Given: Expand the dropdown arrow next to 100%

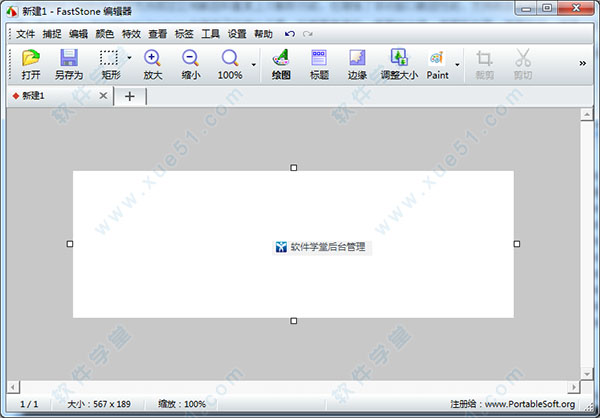Looking at the screenshot, I should click(253, 65).
